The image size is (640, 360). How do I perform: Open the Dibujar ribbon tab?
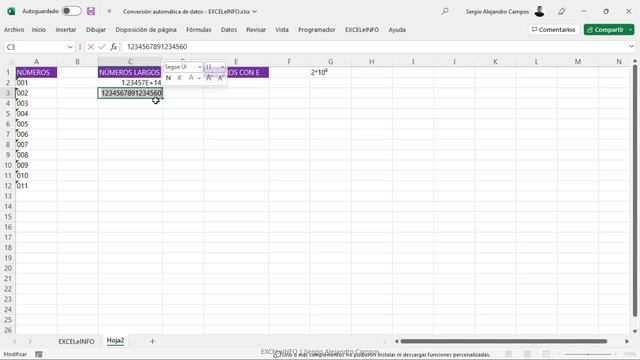[x=96, y=30]
